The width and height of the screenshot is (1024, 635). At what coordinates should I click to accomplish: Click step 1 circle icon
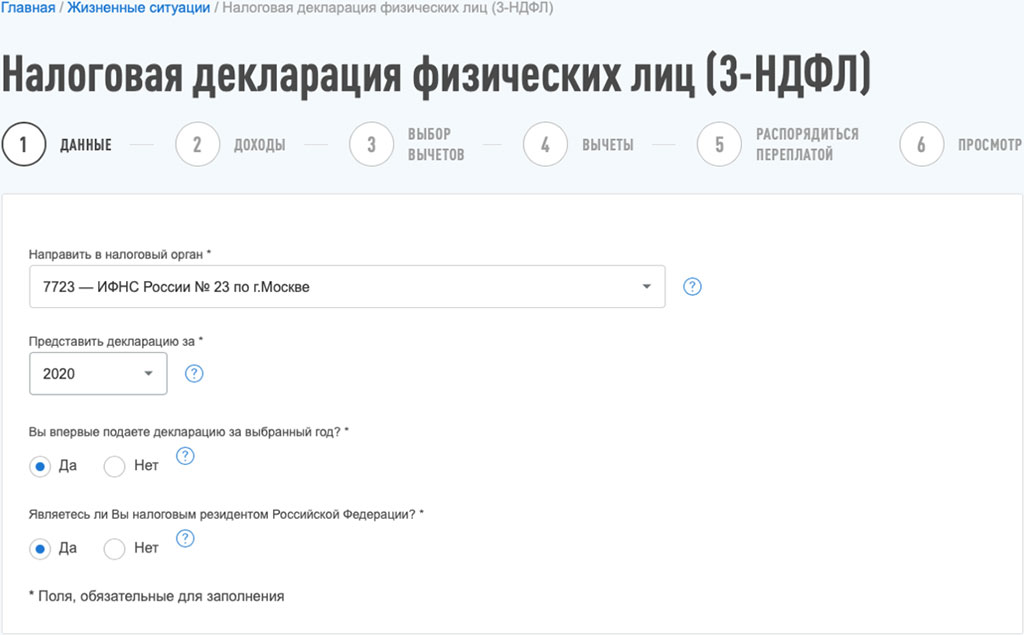tap(24, 145)
